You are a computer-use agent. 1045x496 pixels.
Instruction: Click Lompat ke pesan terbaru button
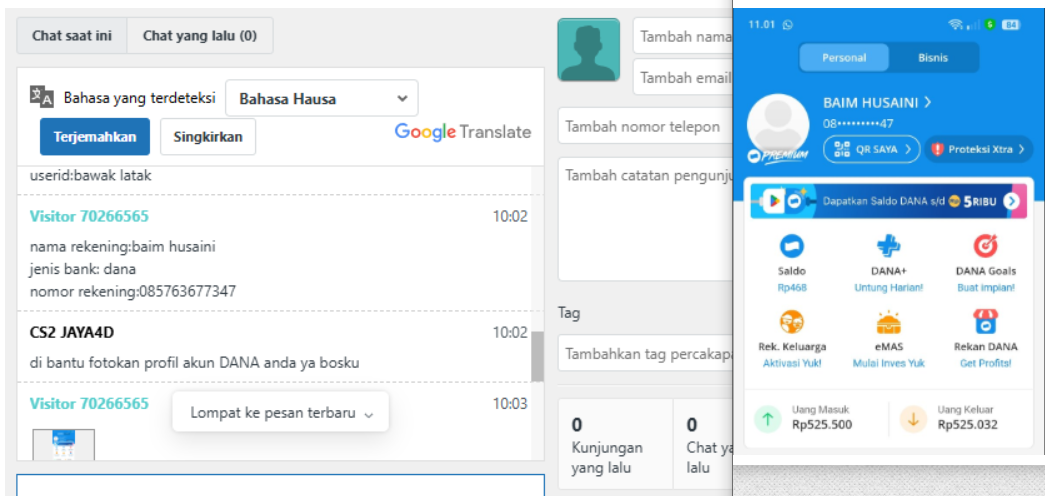281,412
